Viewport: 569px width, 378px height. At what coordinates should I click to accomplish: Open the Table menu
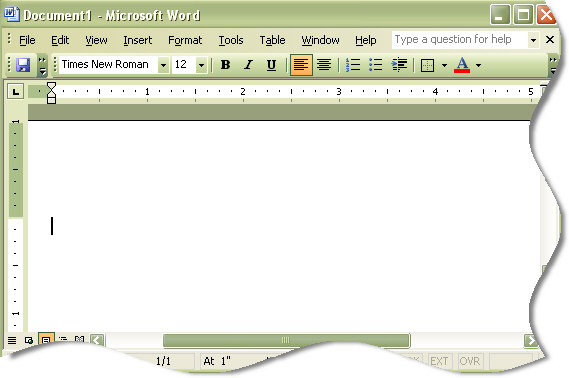272,40
